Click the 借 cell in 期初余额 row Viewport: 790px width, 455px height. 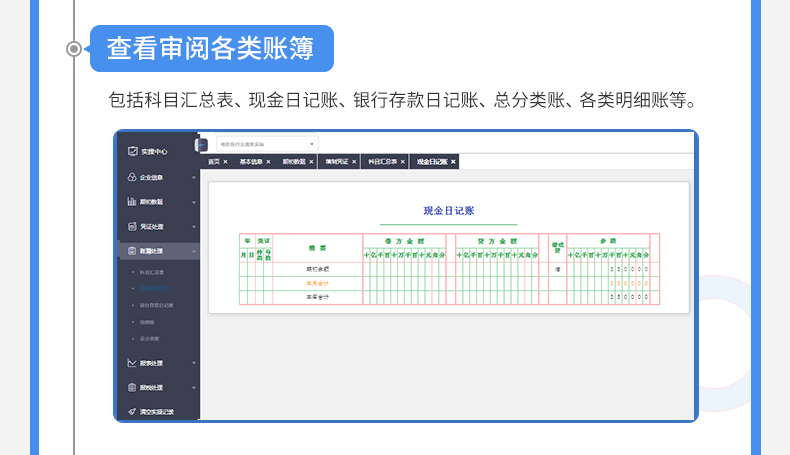pos(558,269)
